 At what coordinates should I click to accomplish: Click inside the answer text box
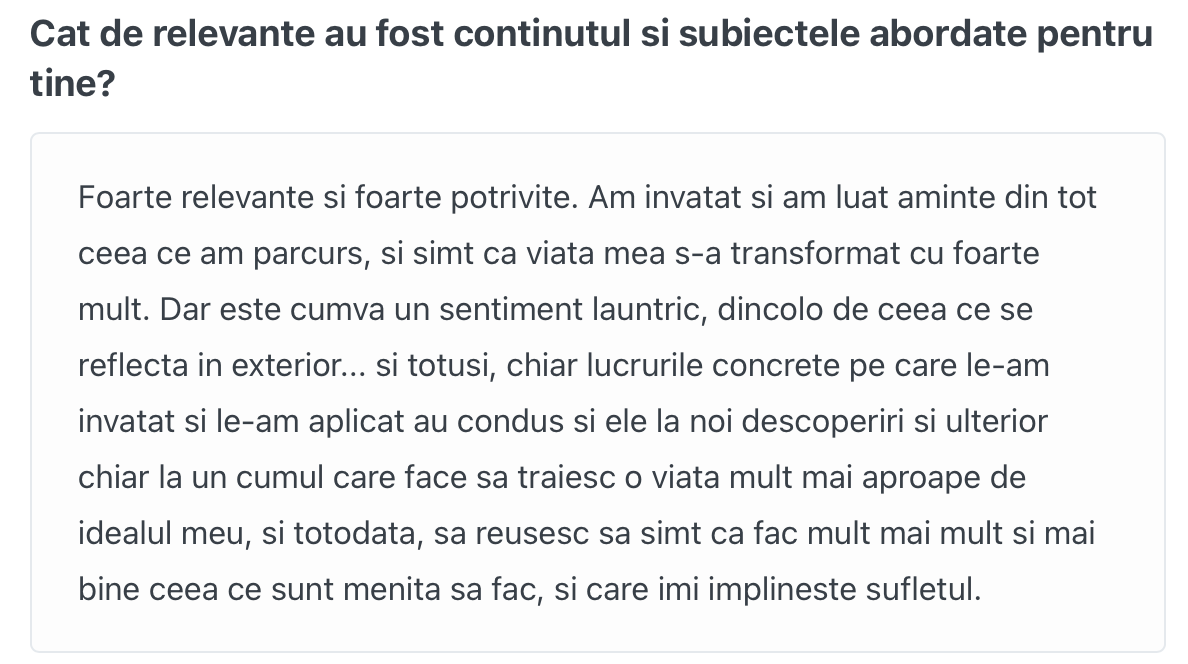597,393
